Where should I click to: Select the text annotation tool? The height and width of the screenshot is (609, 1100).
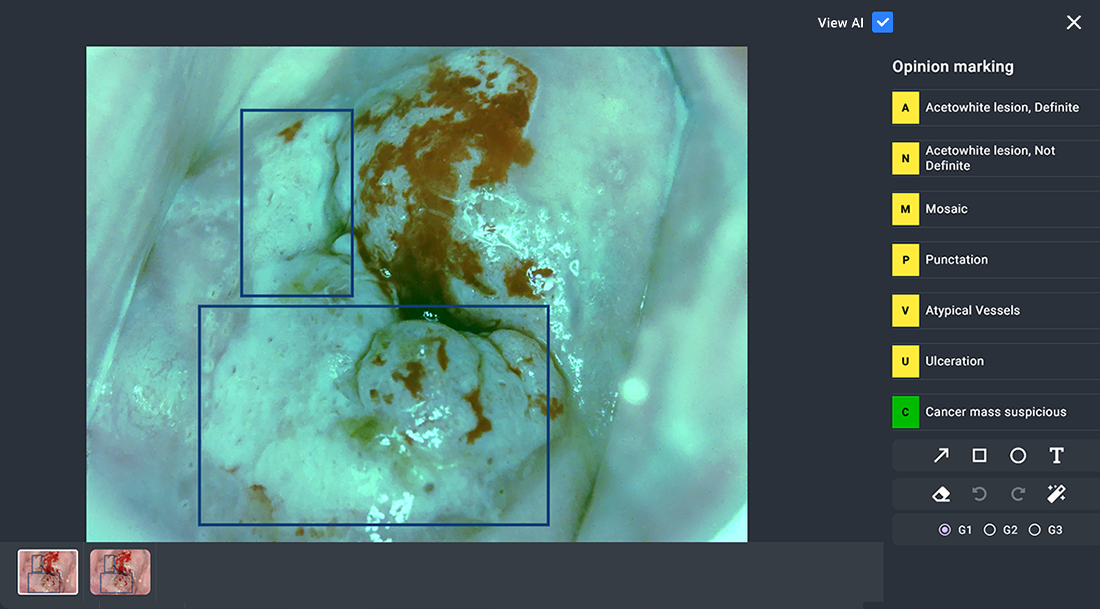(x=1056, y=456)
